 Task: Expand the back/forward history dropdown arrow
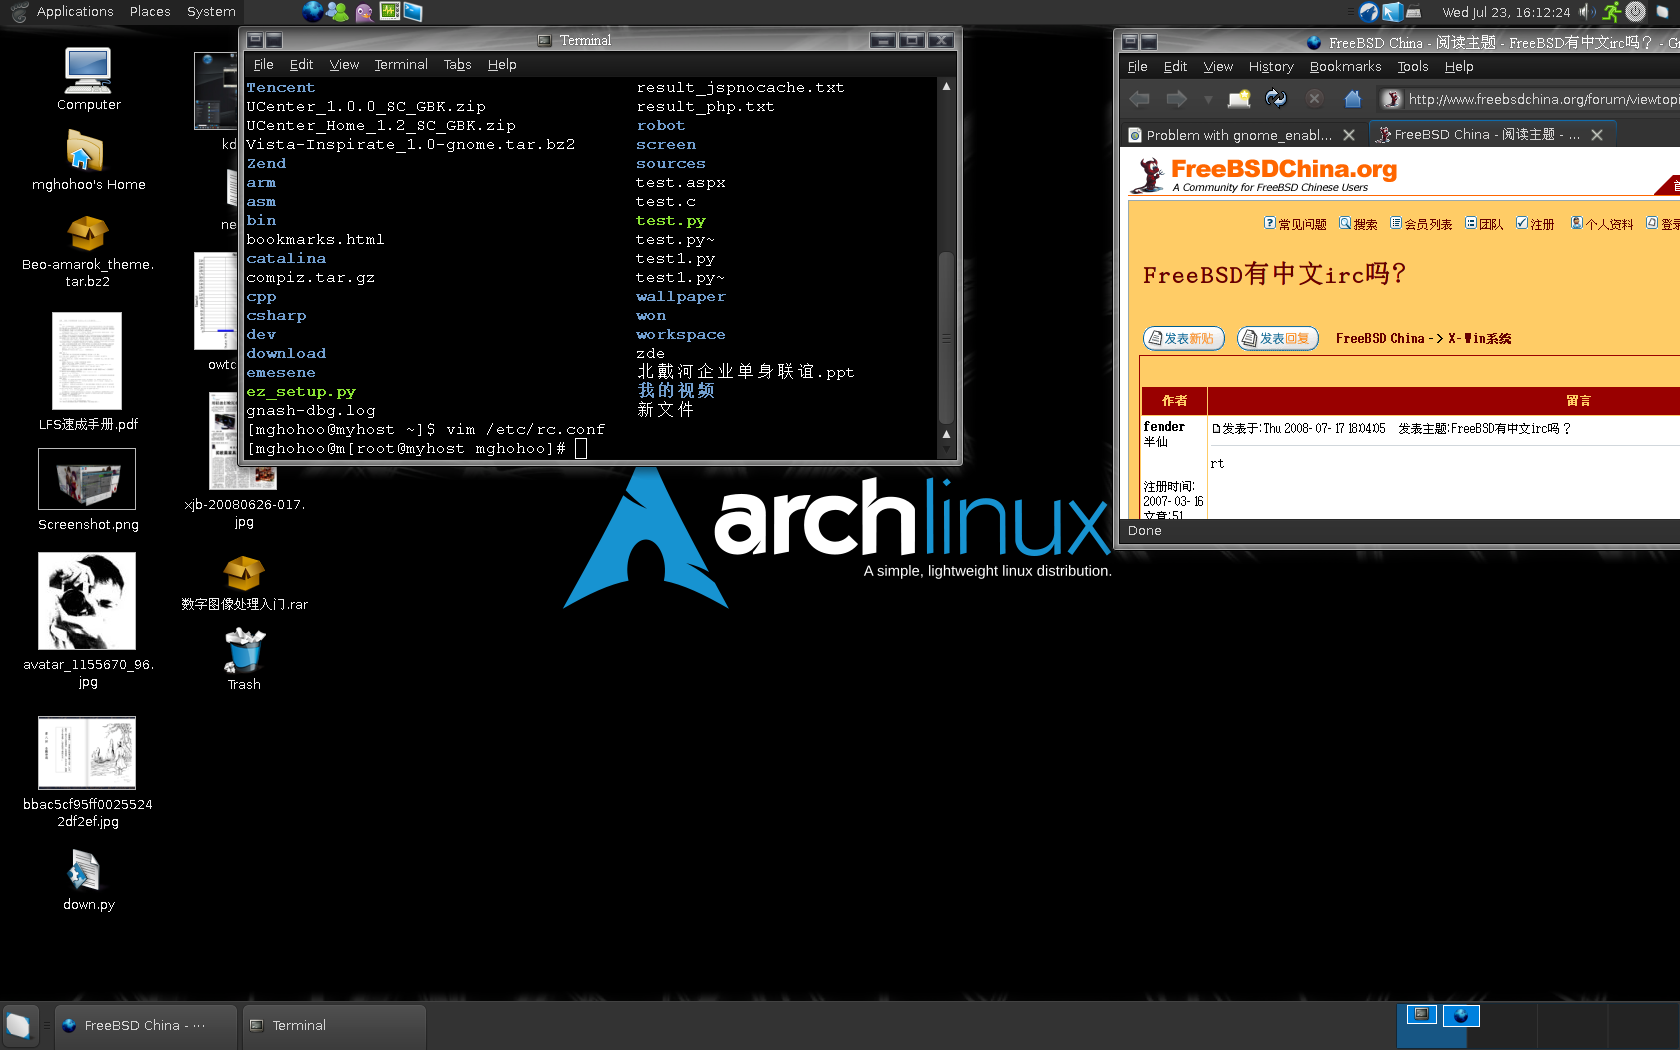pos(1208,99)
